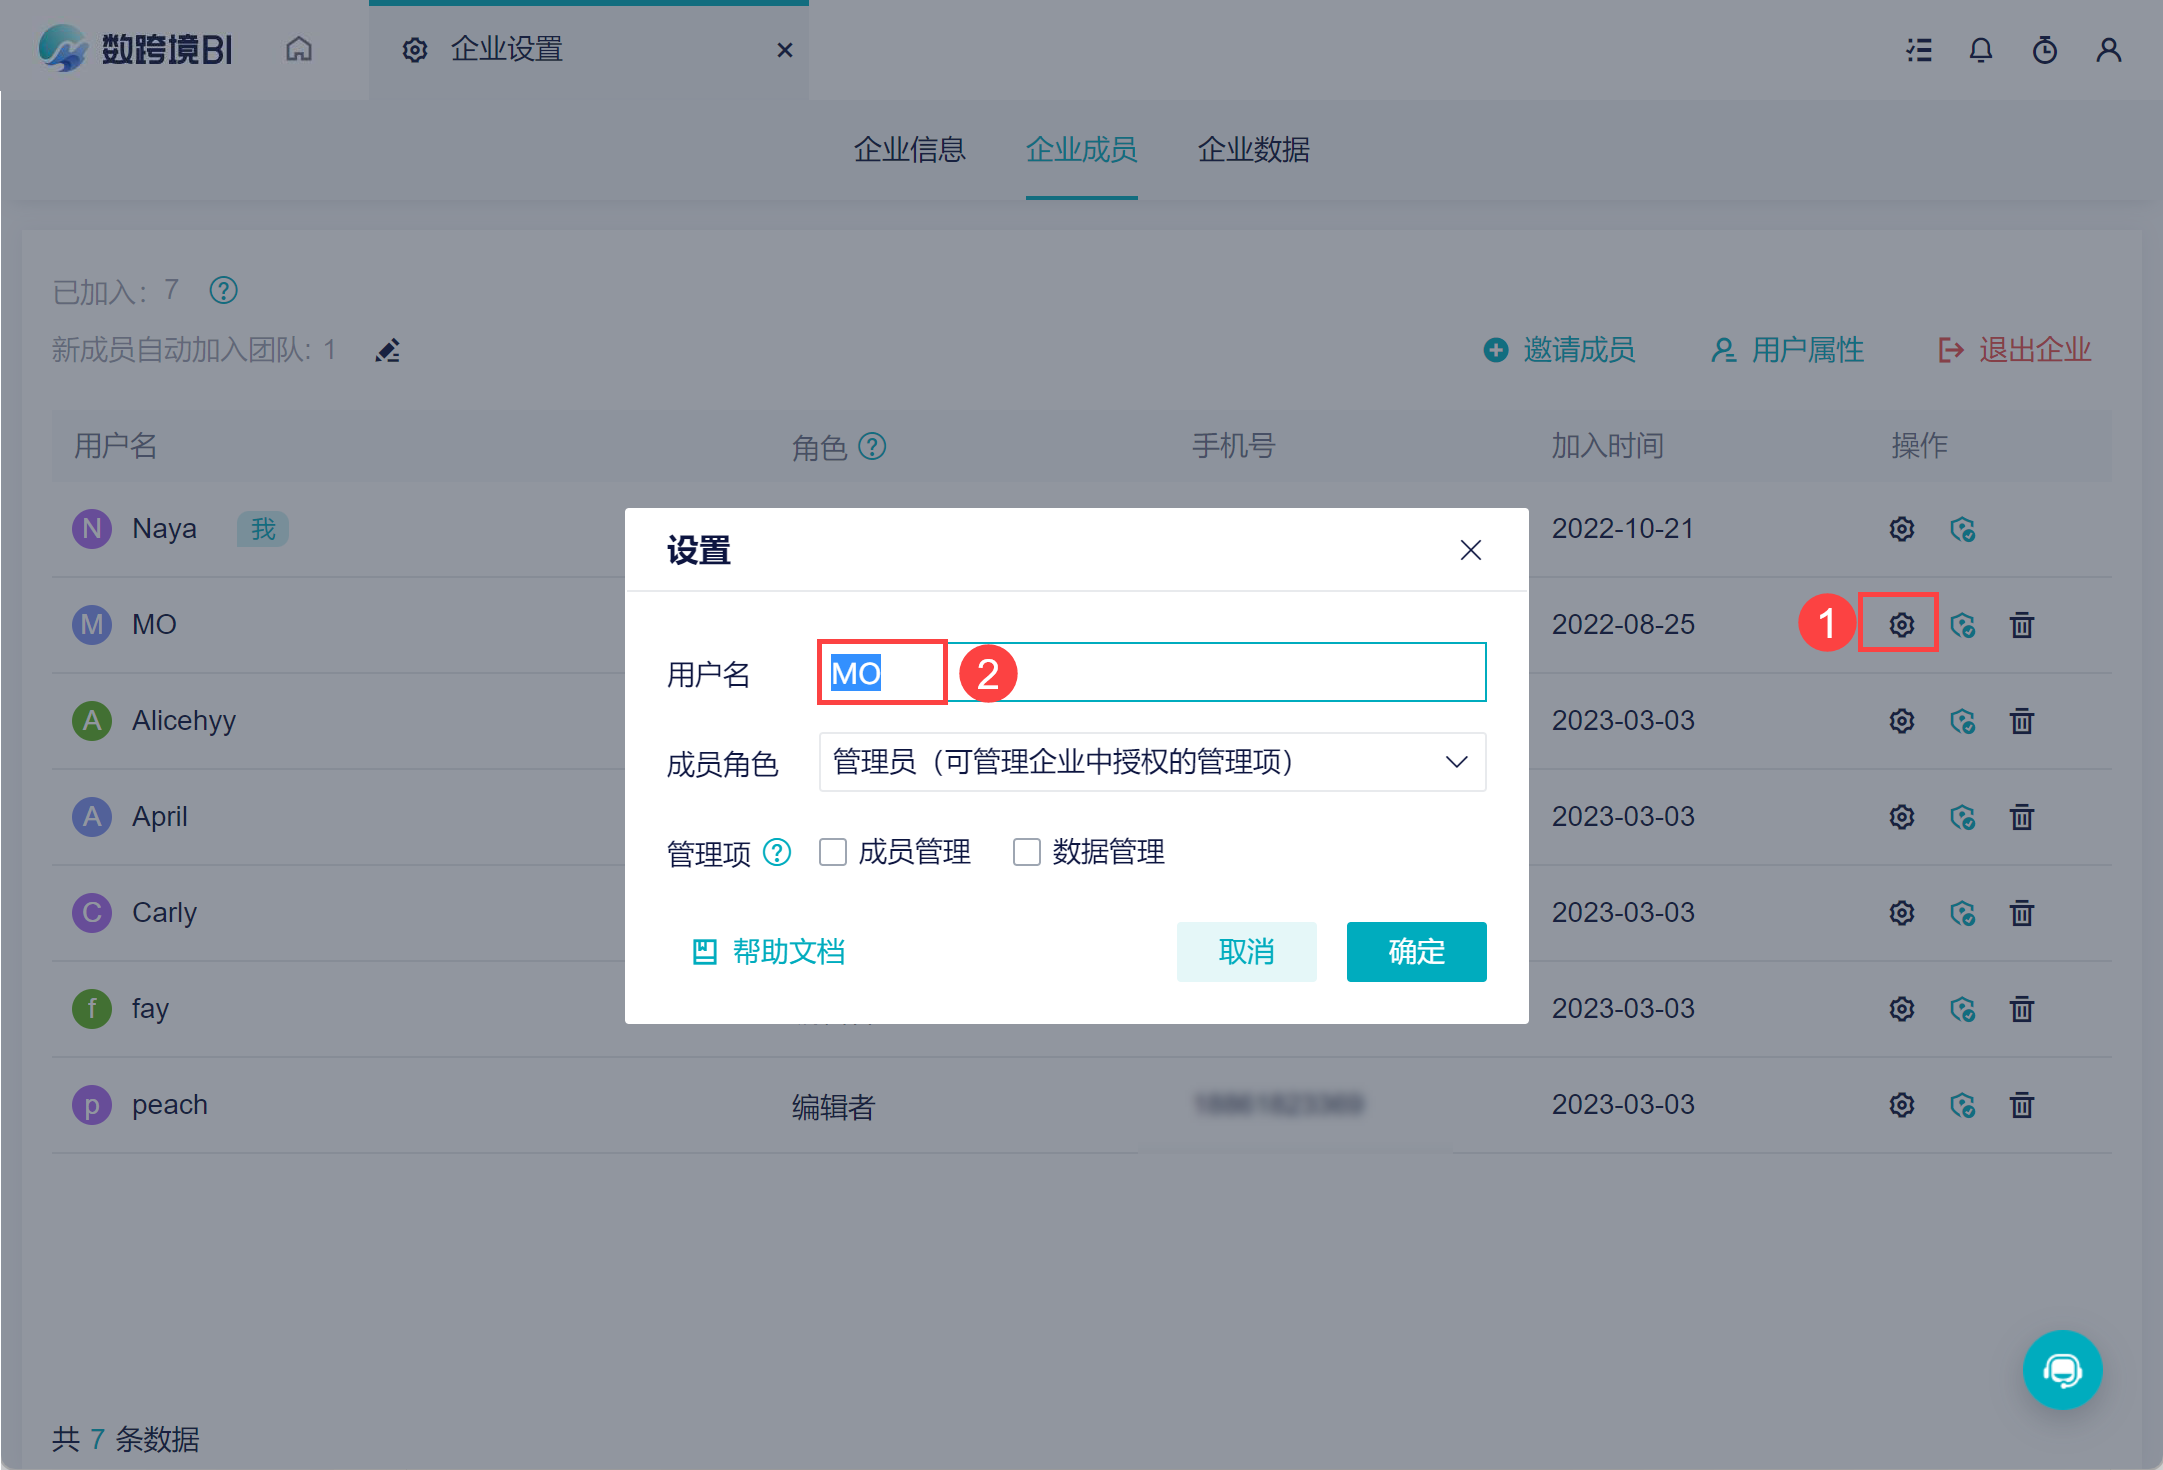Screen dimensions: 2163x1470
Task: Expand the 成员角色 dropdown
Action: point(1151,762)
